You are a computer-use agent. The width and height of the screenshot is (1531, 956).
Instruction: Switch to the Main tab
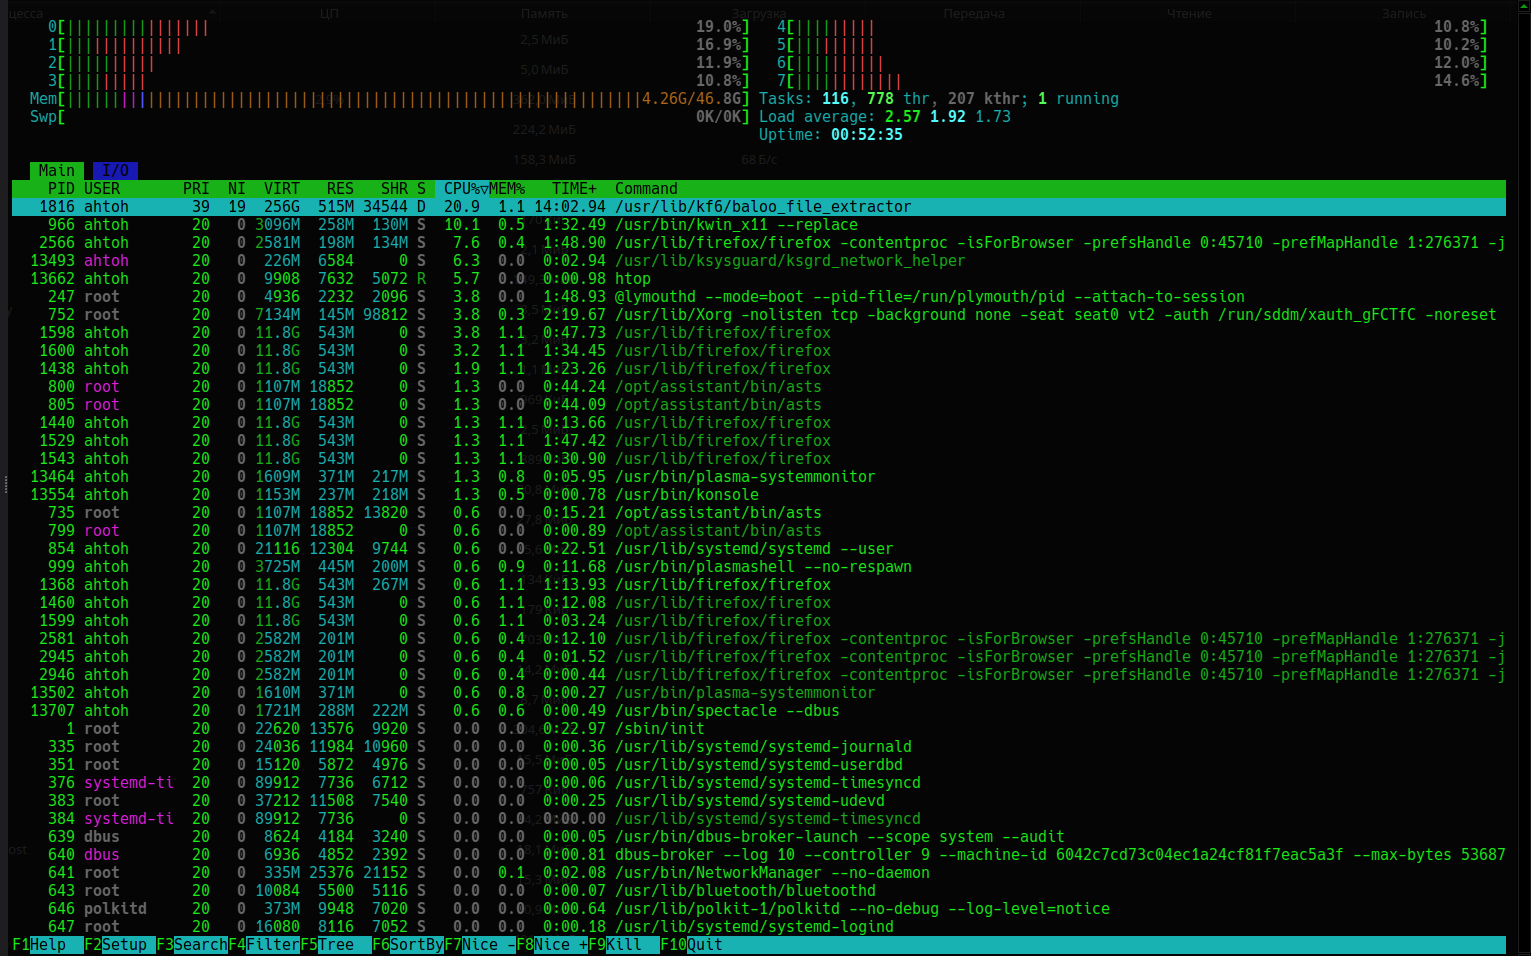click(57, 171)
